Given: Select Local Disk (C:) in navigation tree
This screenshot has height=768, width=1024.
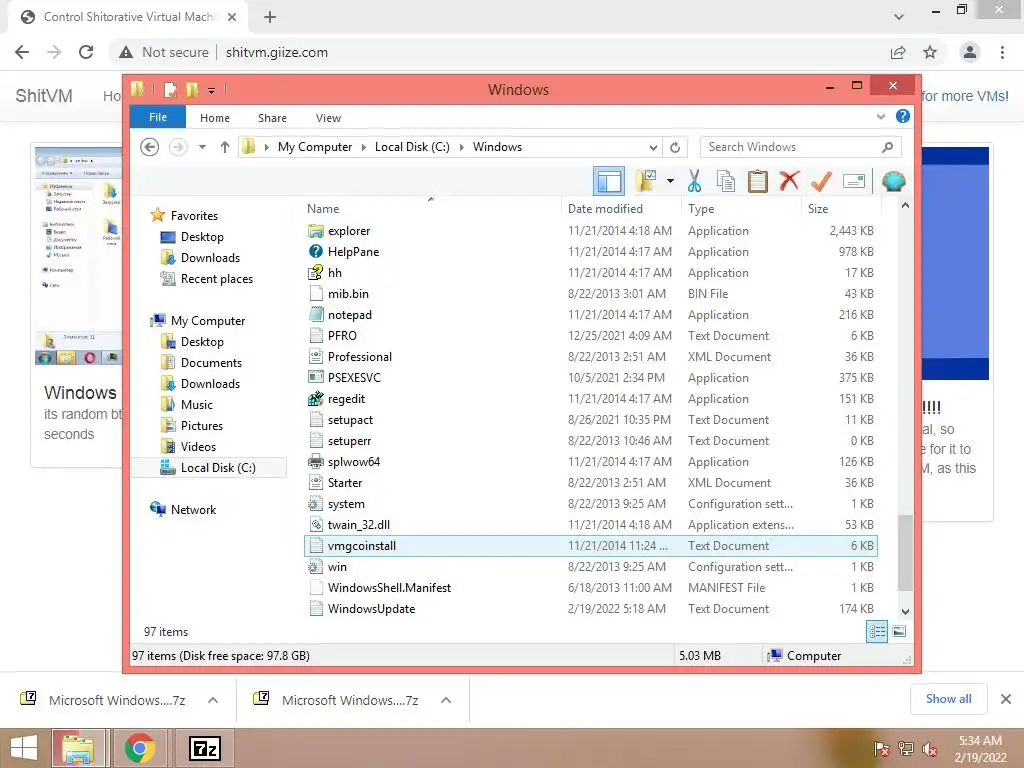Looking at the screenshot, I should [x=209, y=468].
